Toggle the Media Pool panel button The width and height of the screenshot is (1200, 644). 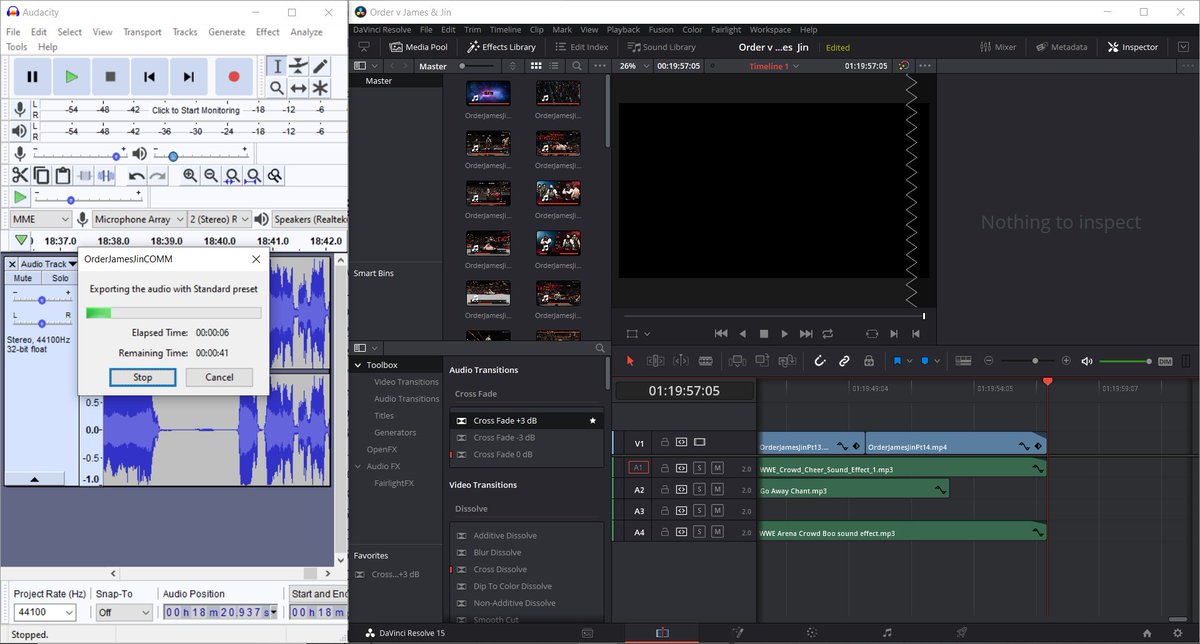click(x=418, y=47)
